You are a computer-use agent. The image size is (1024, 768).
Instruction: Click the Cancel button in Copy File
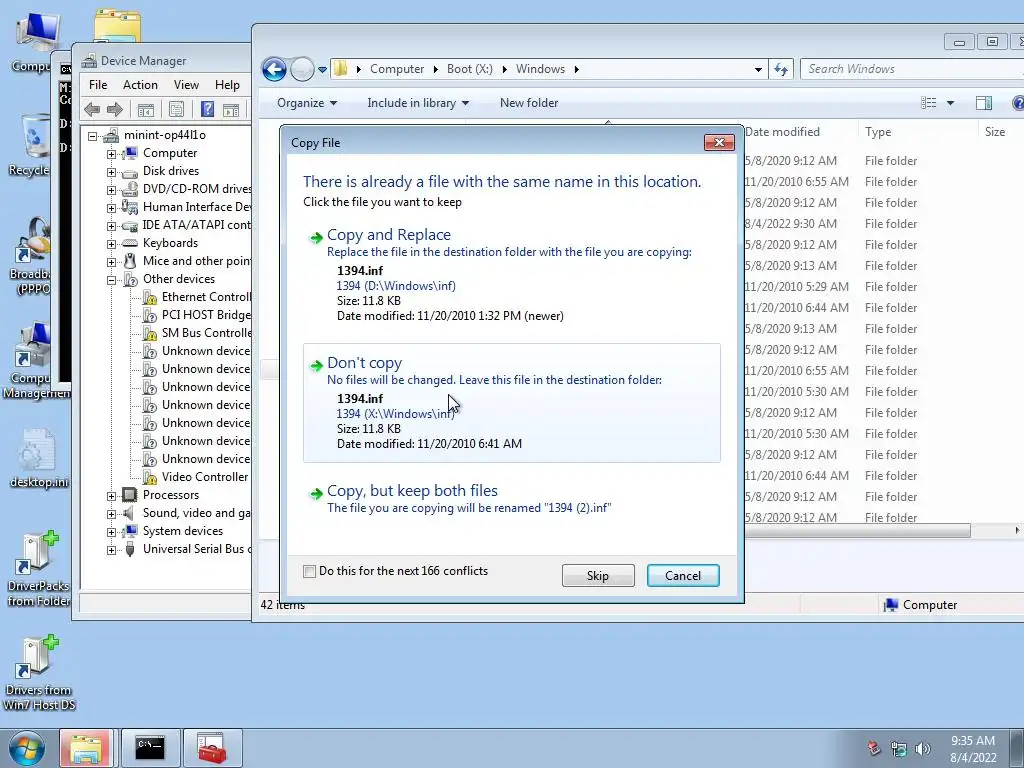coord(683,576)
